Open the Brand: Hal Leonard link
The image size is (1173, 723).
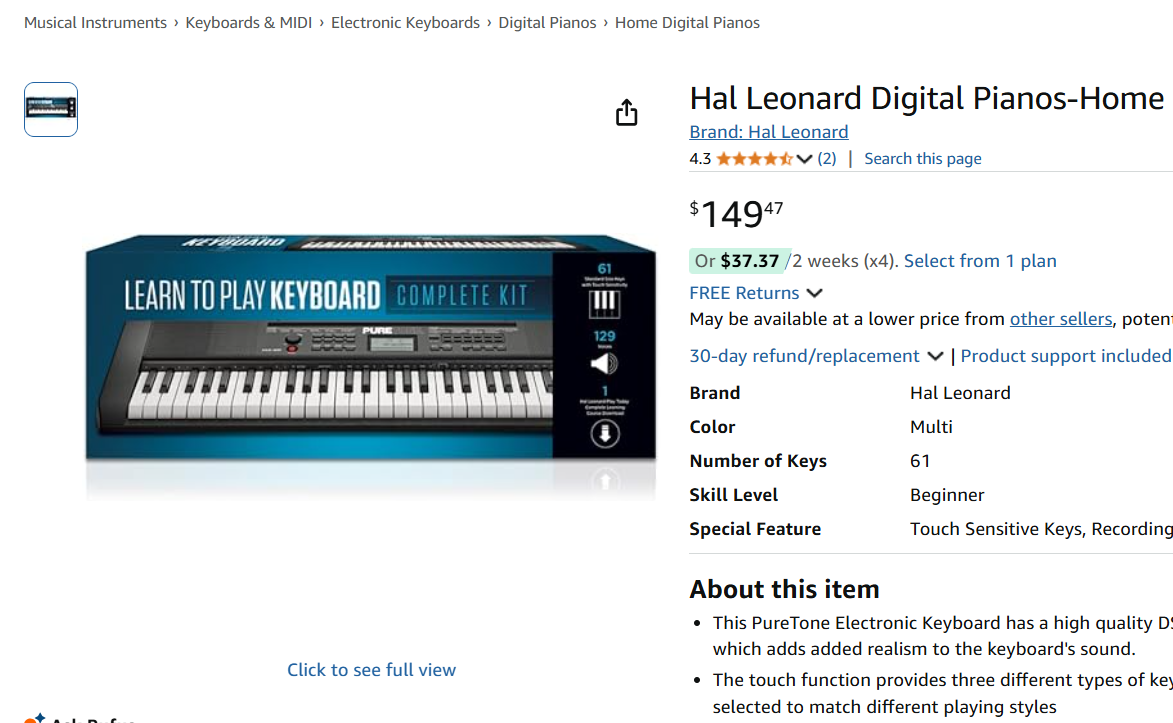point(768,131)
